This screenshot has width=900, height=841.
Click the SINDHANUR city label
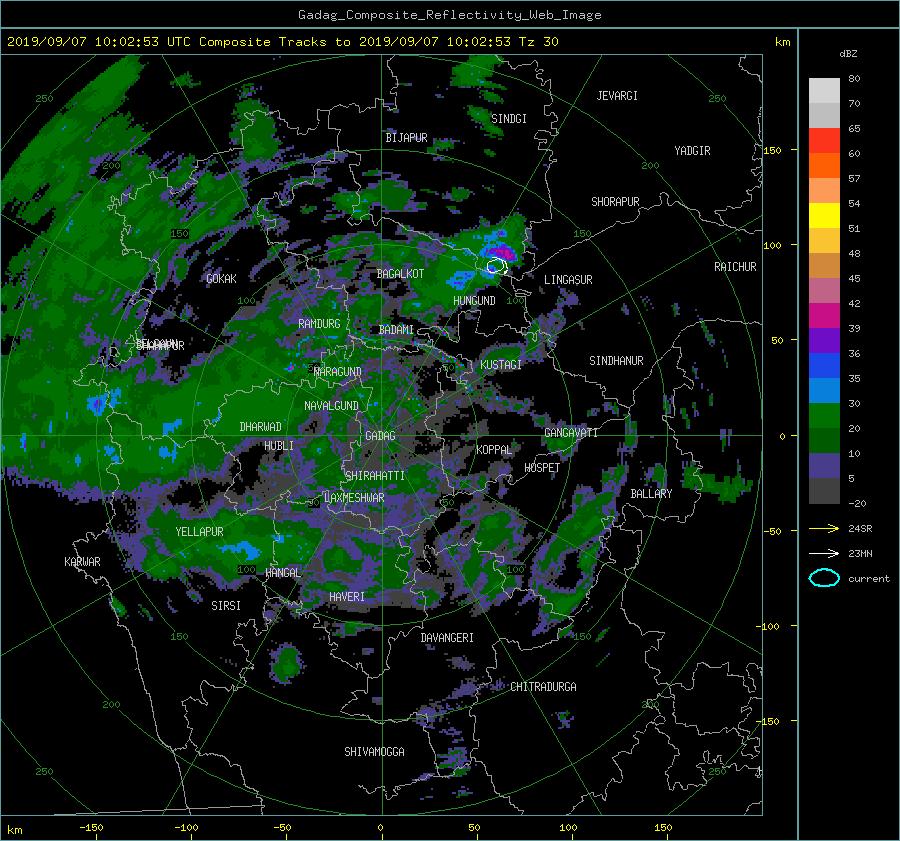point(616,361)
